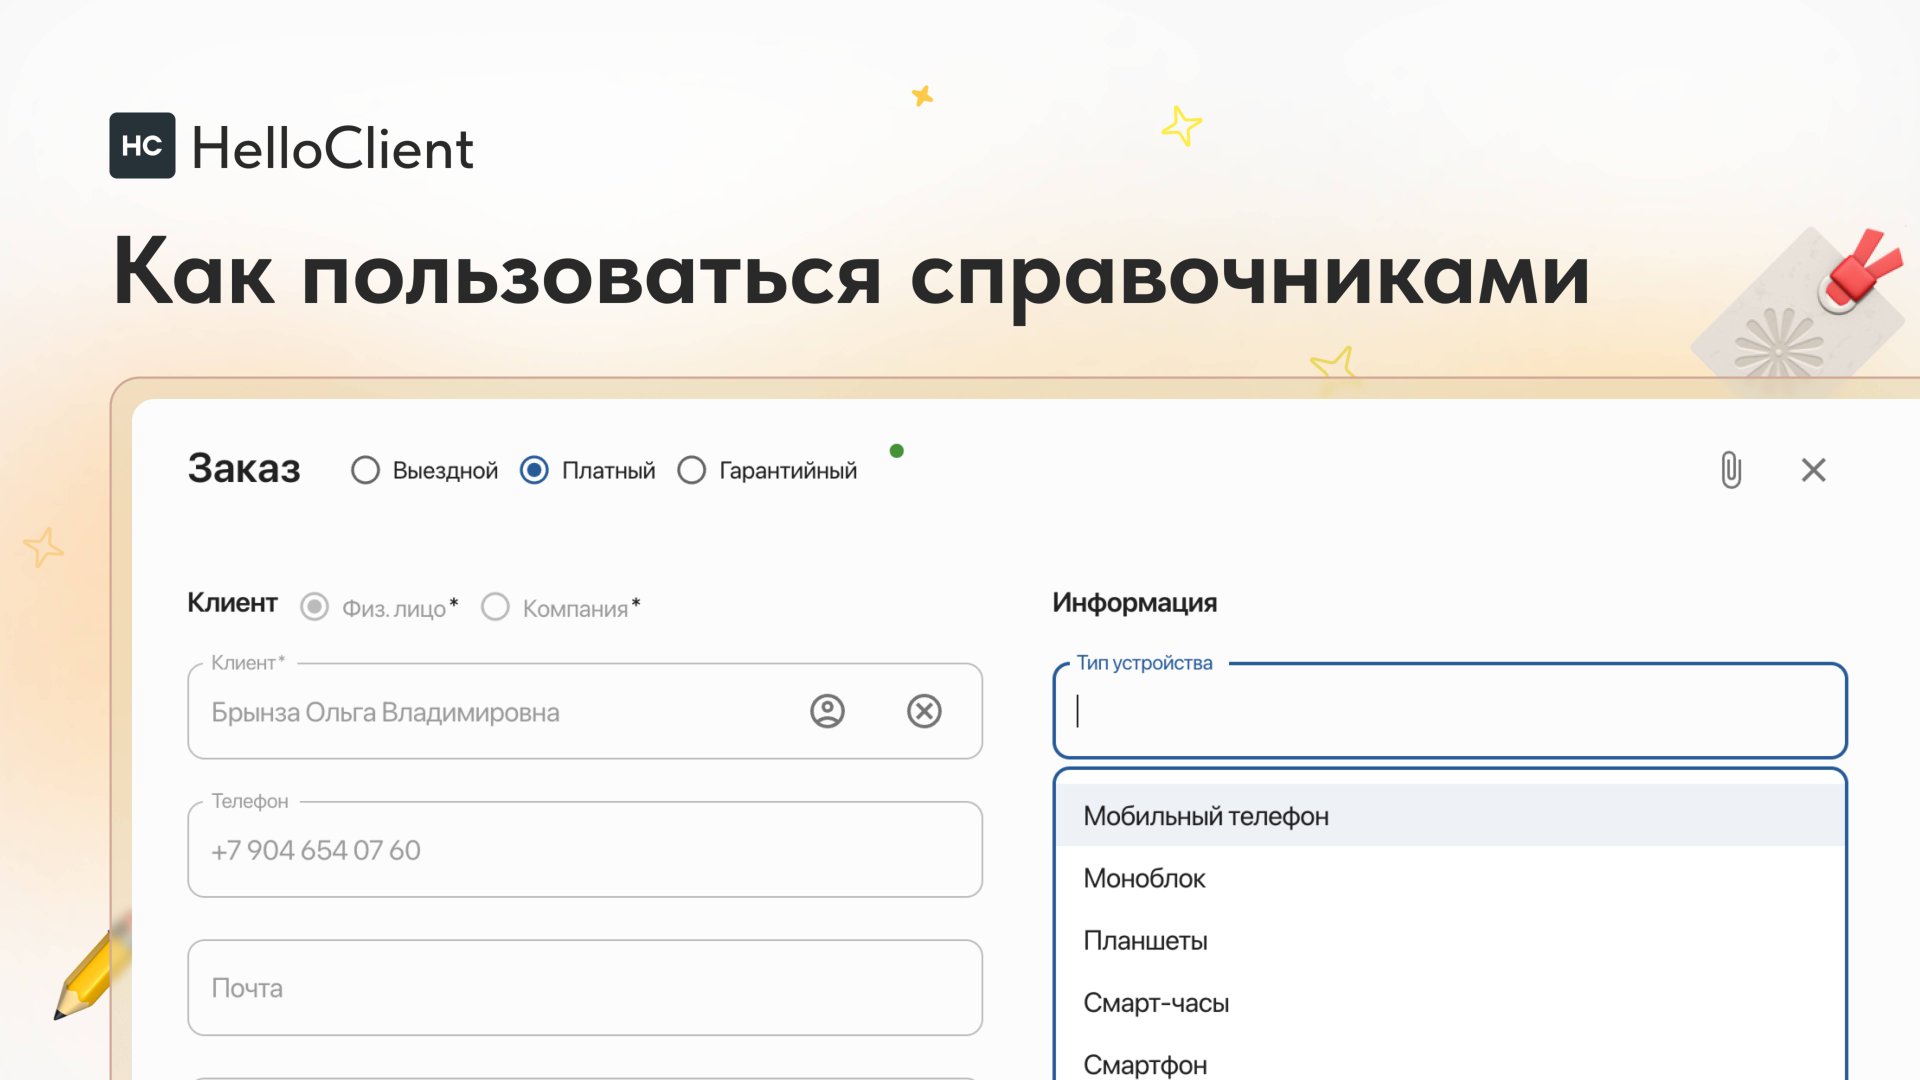This screenshot has height=1080, width=1920.
Task: Select the Платный order type
Action: click(535, 470)
